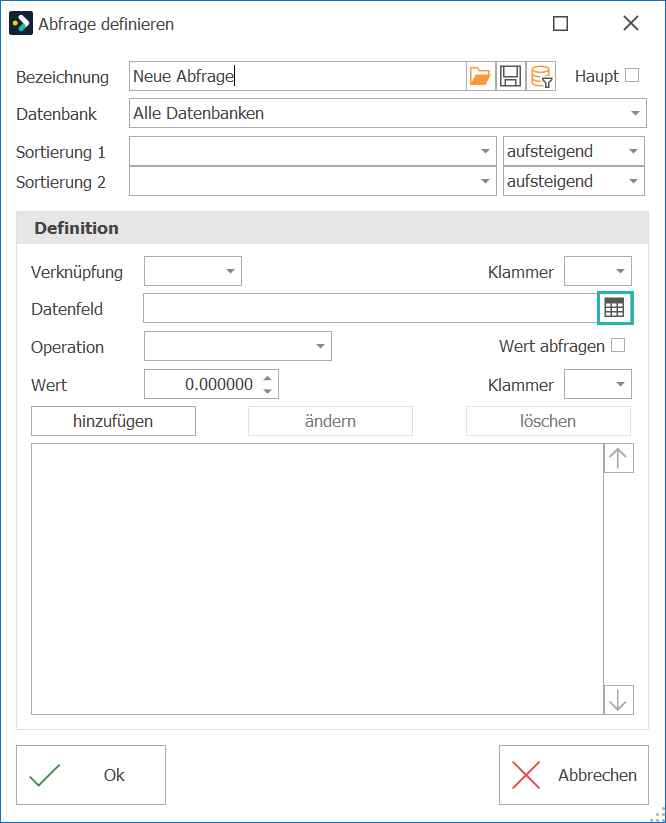Open the Klammer dropdown beside Wert
Viewport: 666px width, 823px height.
tap(598, 384)
